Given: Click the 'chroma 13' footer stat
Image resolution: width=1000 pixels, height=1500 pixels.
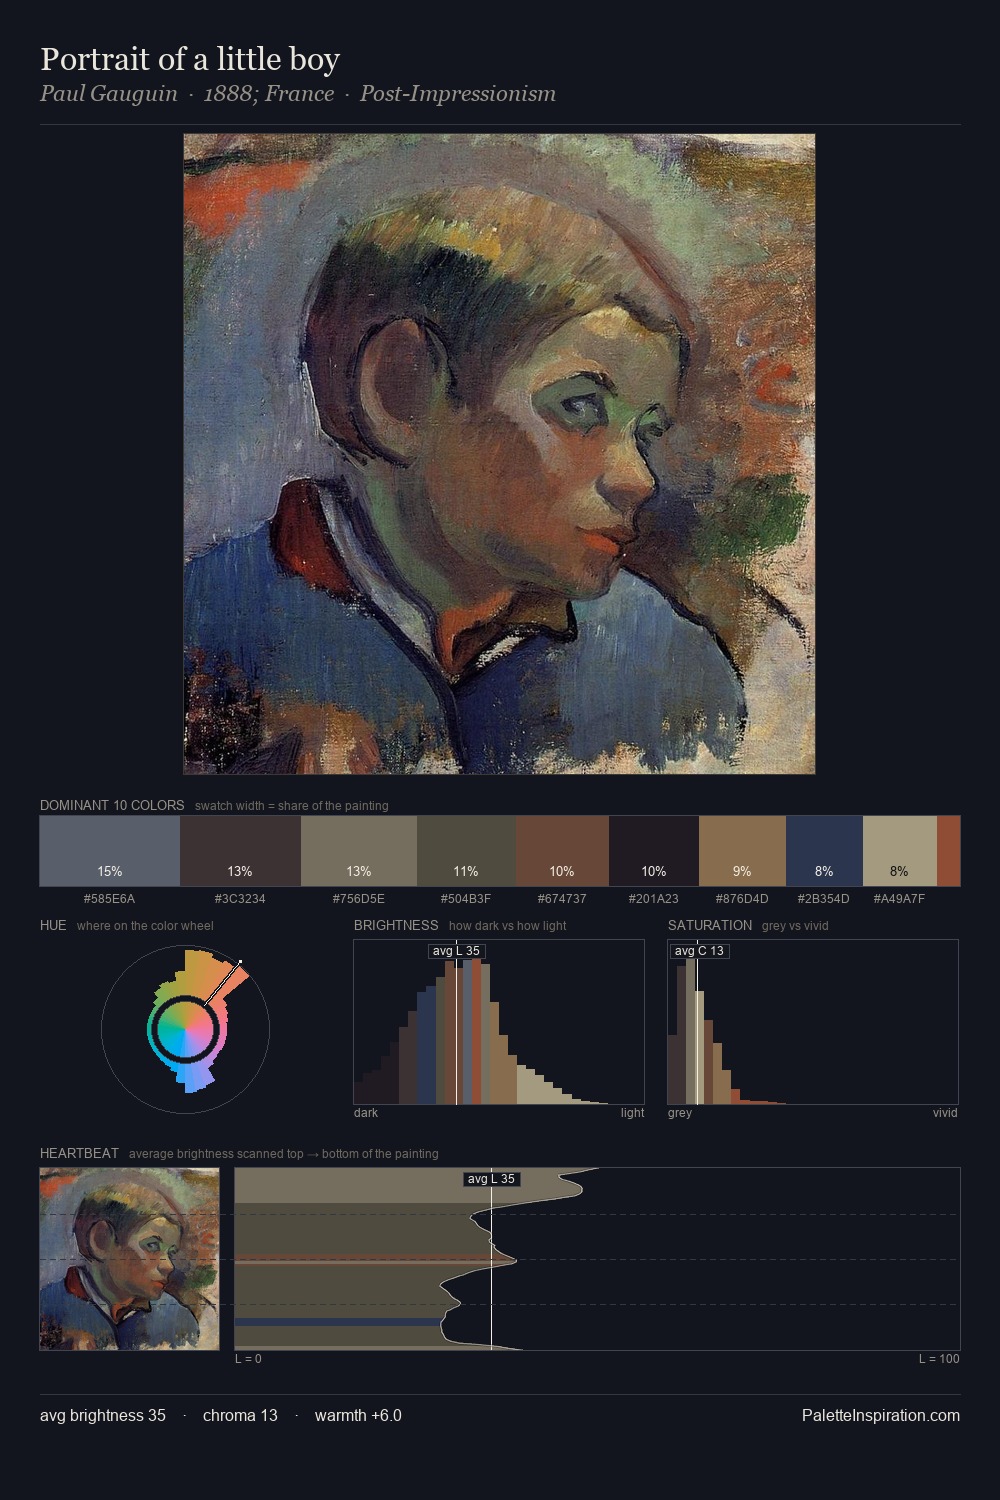Looking at the screenshot, I should click(x=240, y=1415).
